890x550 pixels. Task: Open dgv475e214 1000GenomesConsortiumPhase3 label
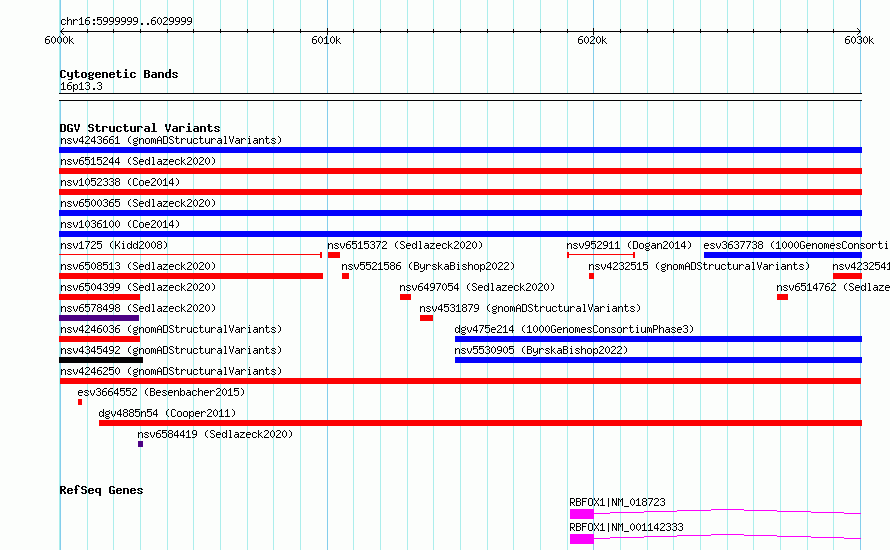[x=574, y=329]
